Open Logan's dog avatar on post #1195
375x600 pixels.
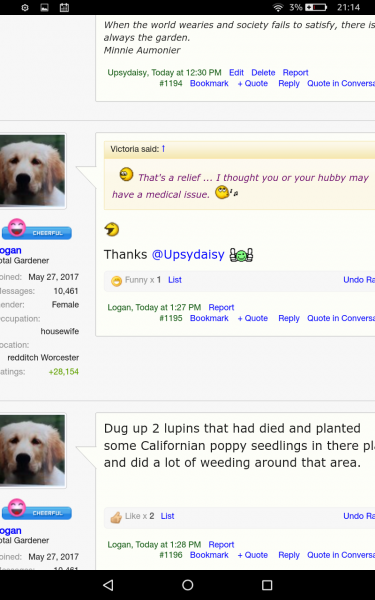[x=33, y=171]
